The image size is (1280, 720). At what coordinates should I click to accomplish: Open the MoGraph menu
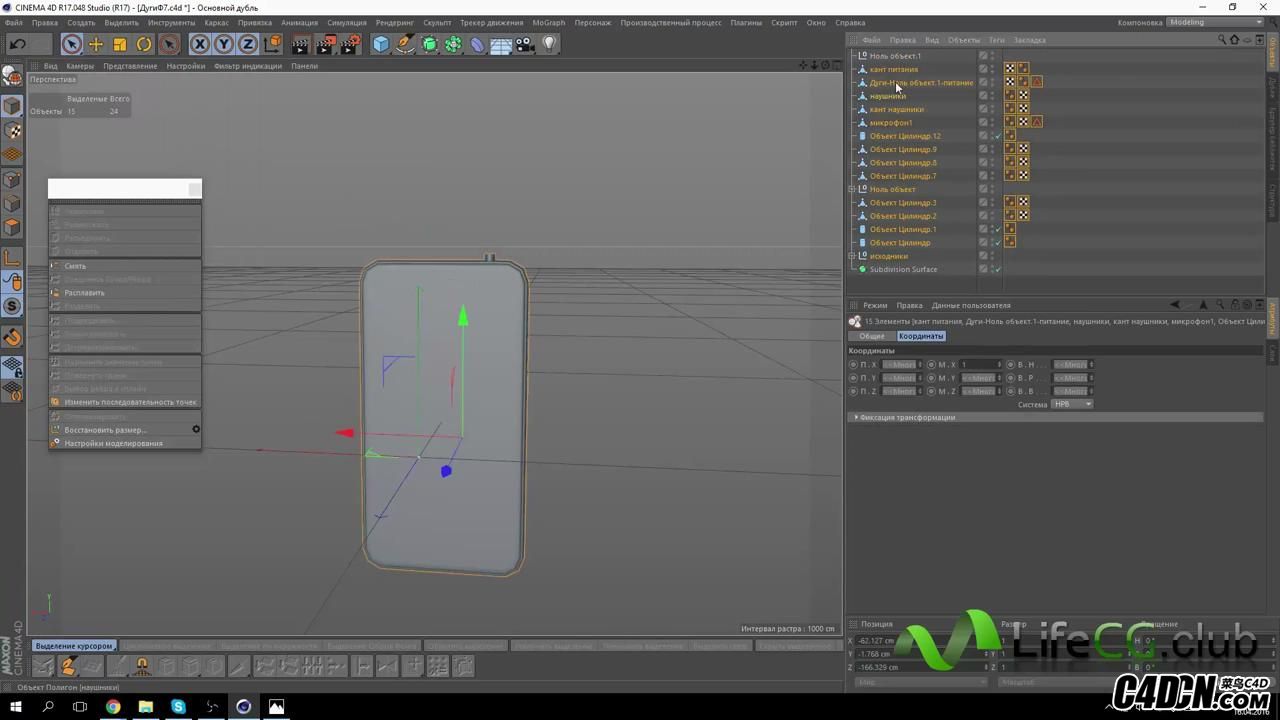pyautogui.click(x=548, y=22)
